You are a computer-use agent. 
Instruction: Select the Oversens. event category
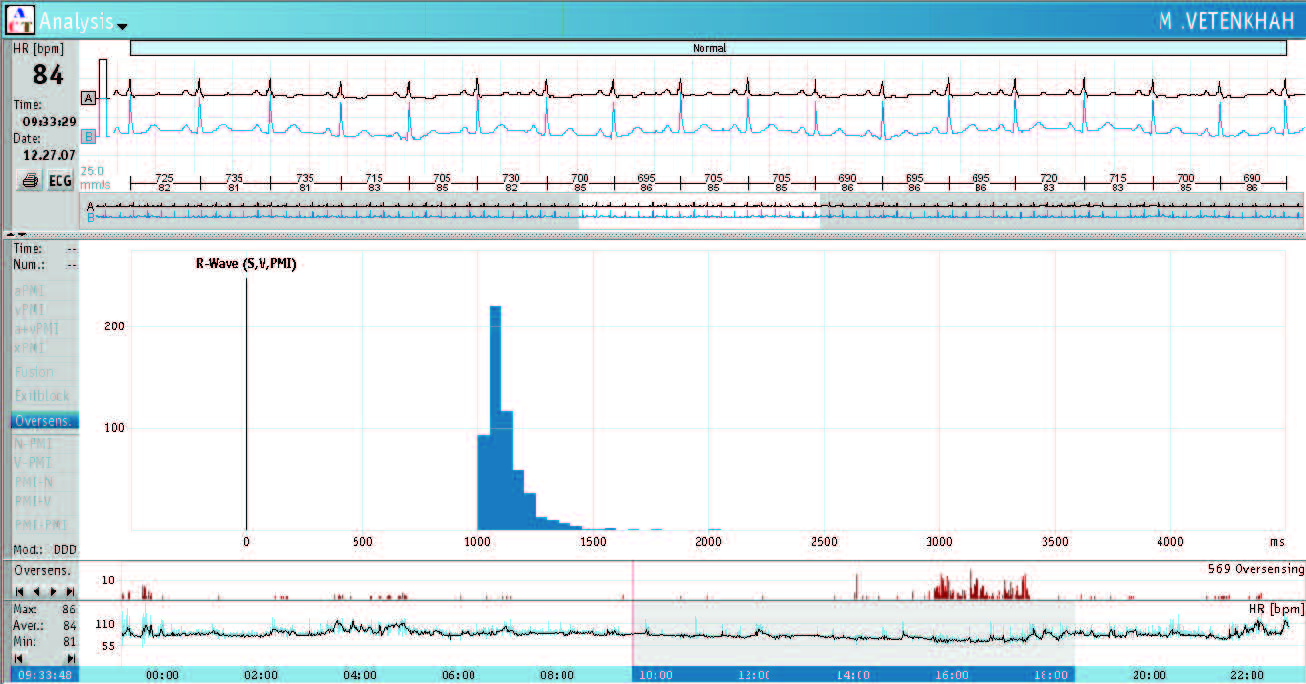click(44, 421)
